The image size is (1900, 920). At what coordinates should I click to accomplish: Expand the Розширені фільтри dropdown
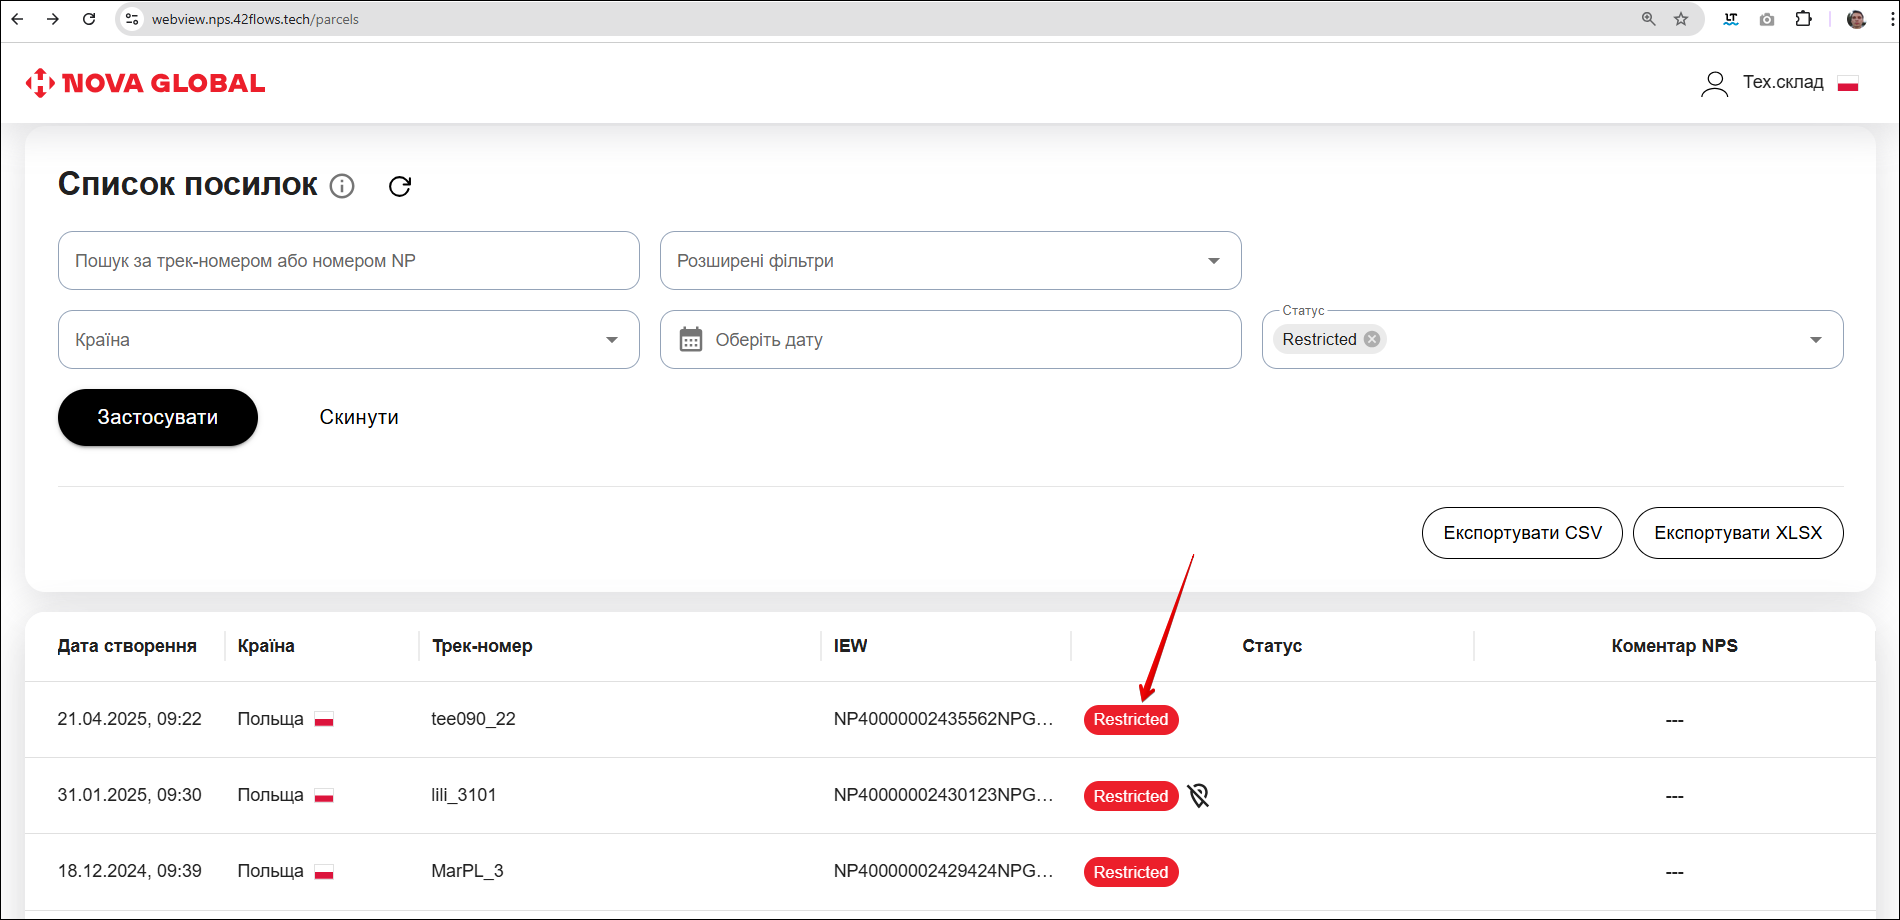(x=1213, y=261)
